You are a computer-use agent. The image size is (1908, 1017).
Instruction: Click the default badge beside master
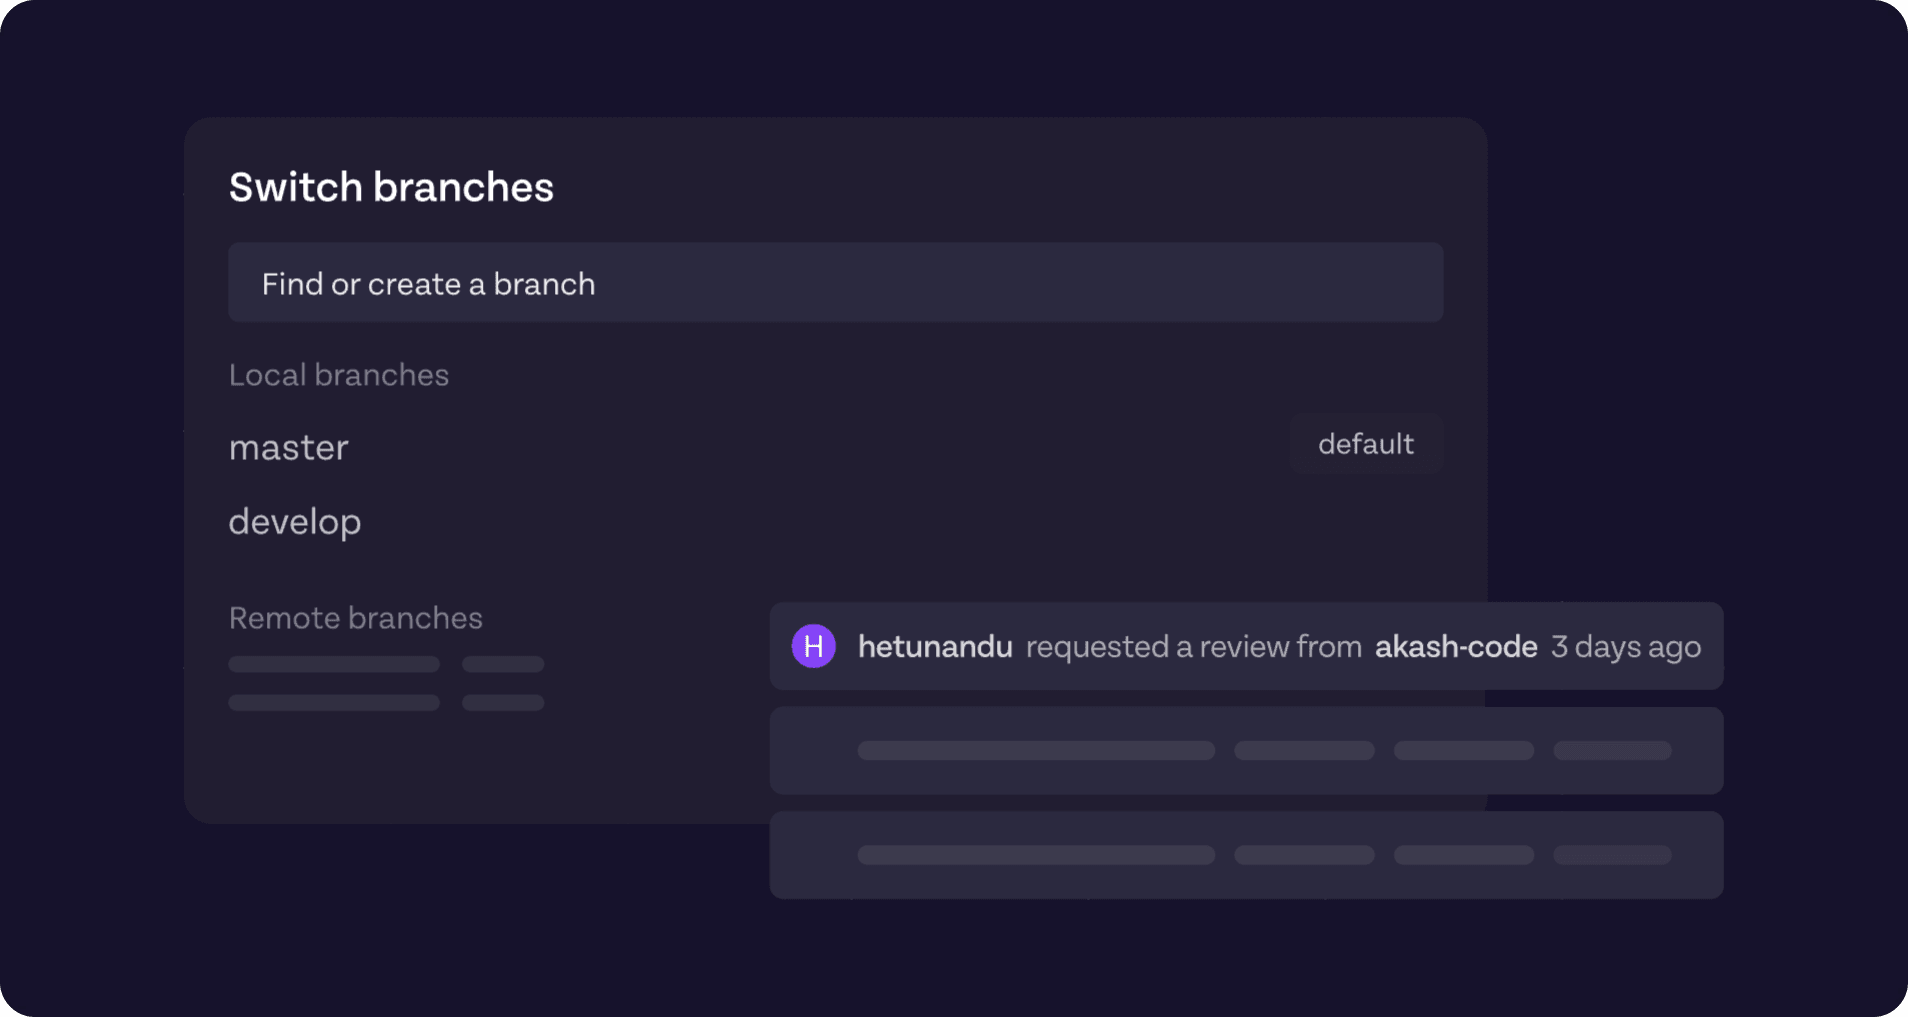pos(1365,444)
